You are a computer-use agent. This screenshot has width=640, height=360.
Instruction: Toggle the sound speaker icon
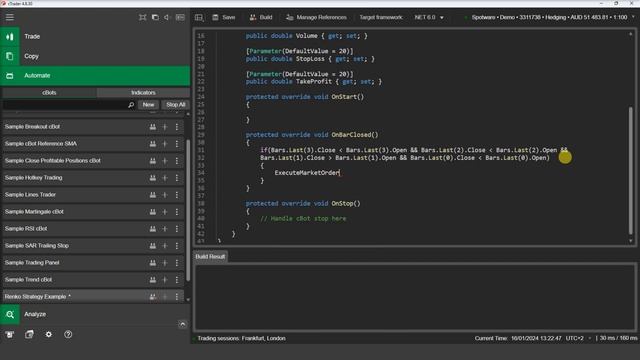(167, 17)
